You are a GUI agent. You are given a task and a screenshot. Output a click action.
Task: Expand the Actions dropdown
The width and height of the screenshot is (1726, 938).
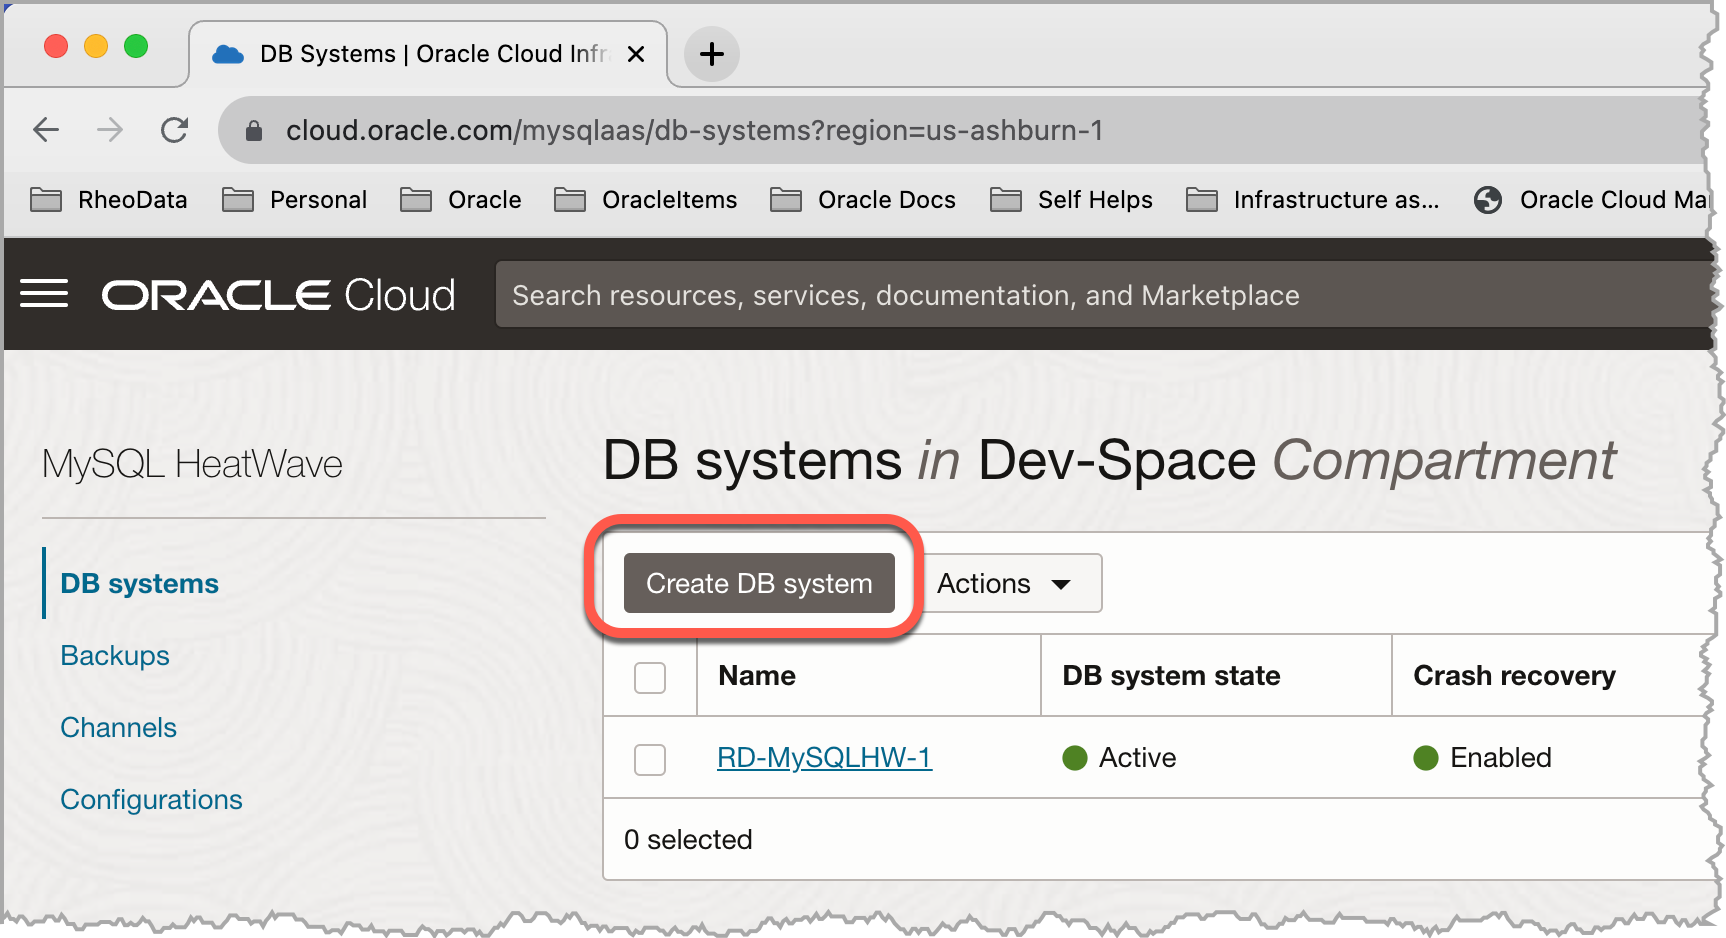1011,583
